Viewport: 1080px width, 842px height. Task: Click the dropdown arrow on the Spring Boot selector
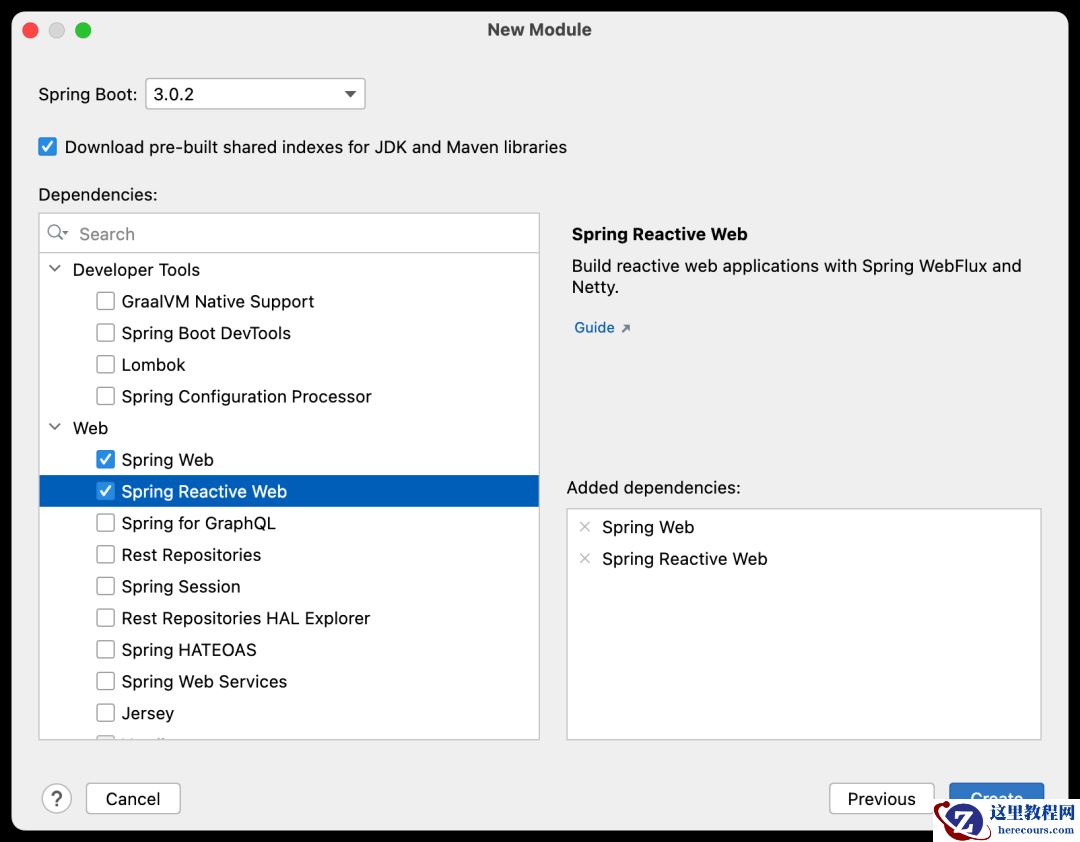(351, 93)
